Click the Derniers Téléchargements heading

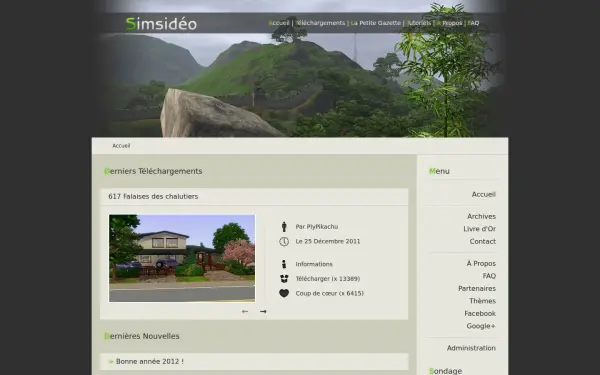(x=153, y=171)
